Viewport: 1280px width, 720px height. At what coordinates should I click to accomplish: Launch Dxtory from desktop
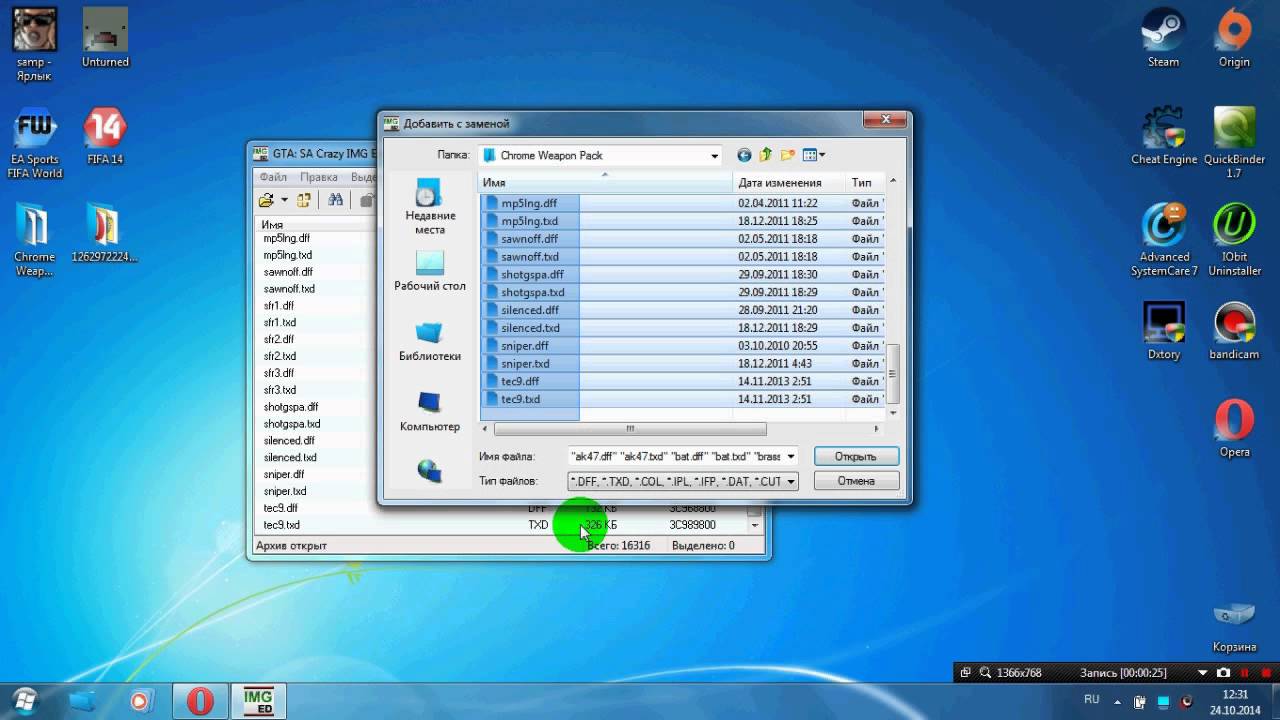1163,331
